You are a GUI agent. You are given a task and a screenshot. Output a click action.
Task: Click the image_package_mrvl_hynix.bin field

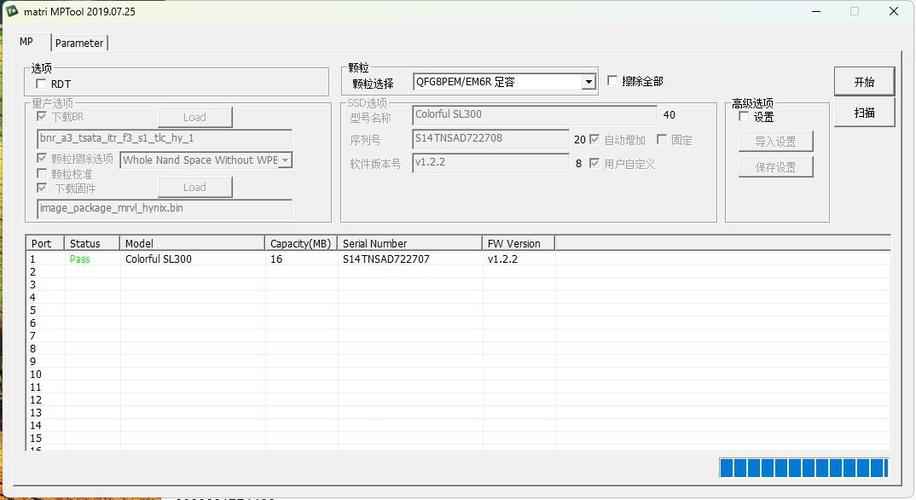pos(164,209)
